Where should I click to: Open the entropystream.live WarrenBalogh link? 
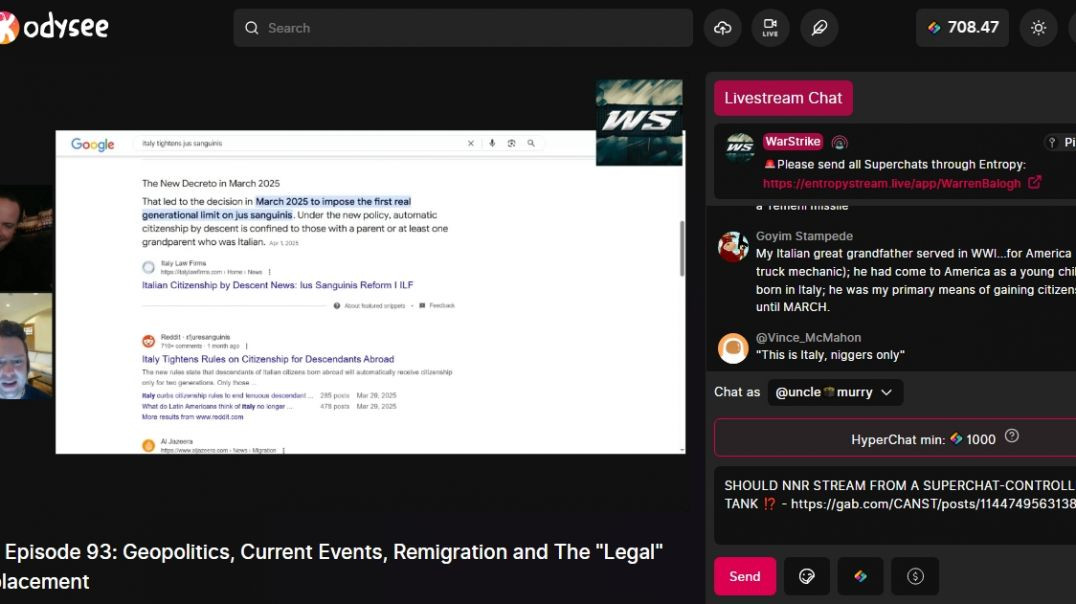pos(891,183)
